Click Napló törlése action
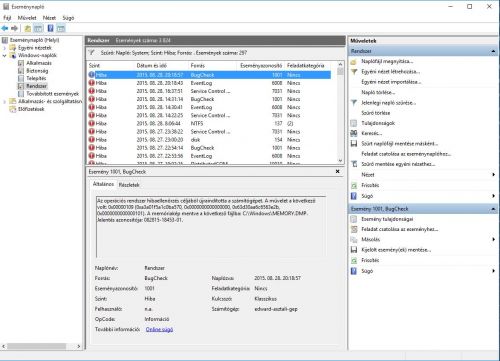This screenshot has height=361, width=500. tap(378, 92)
